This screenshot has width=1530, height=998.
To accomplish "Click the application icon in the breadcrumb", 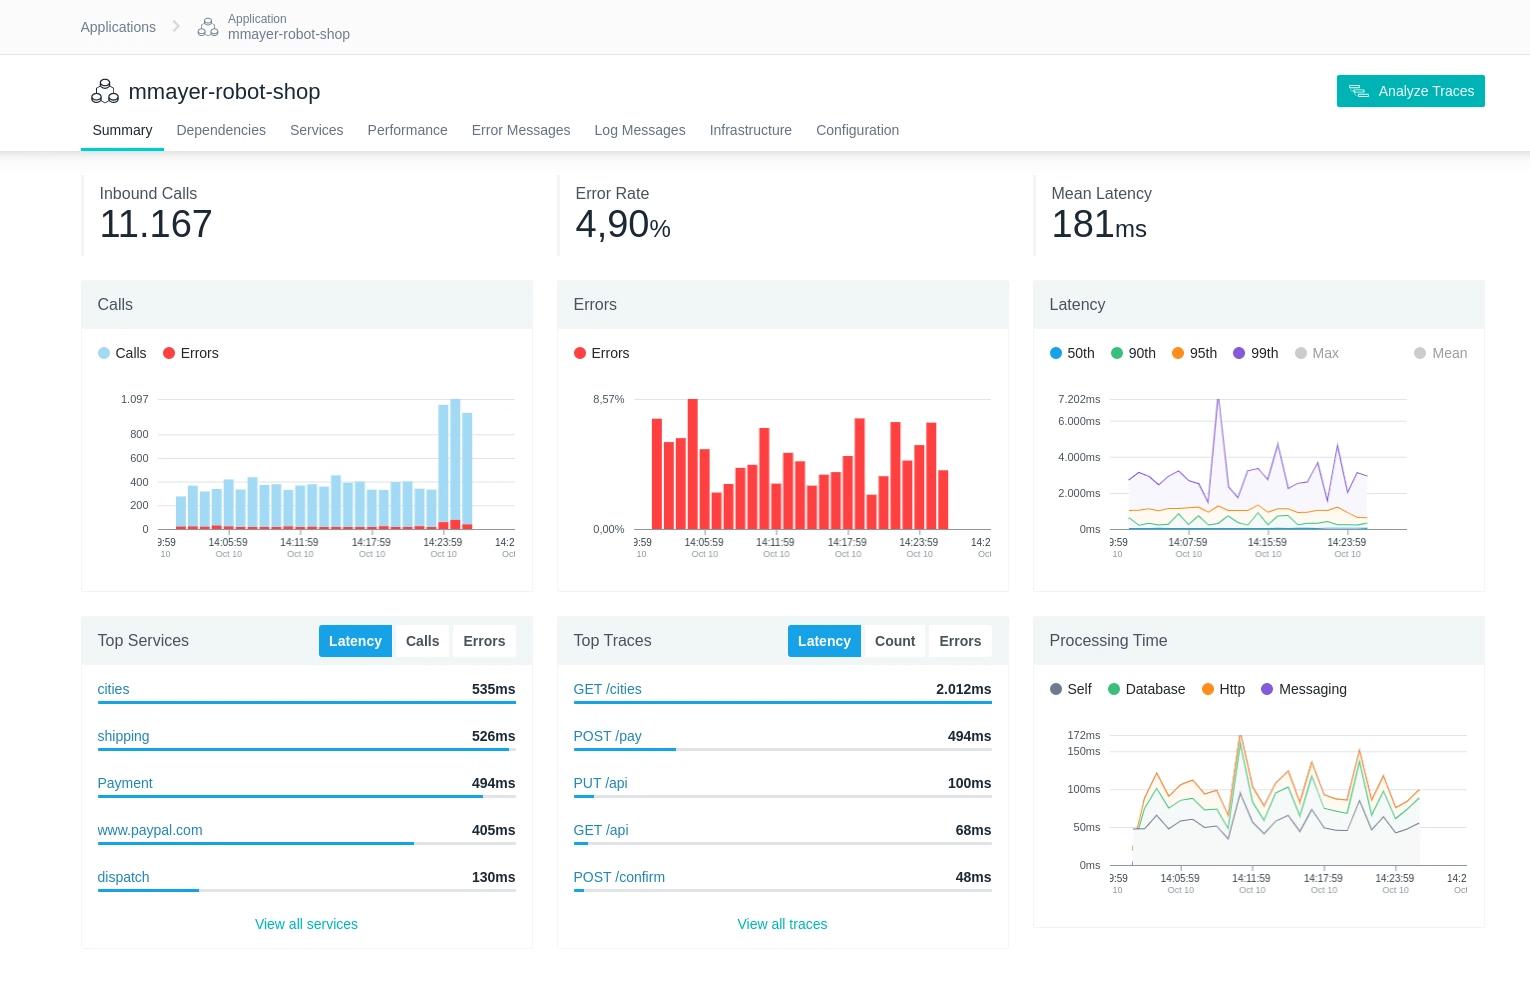I will click(208, 27).
